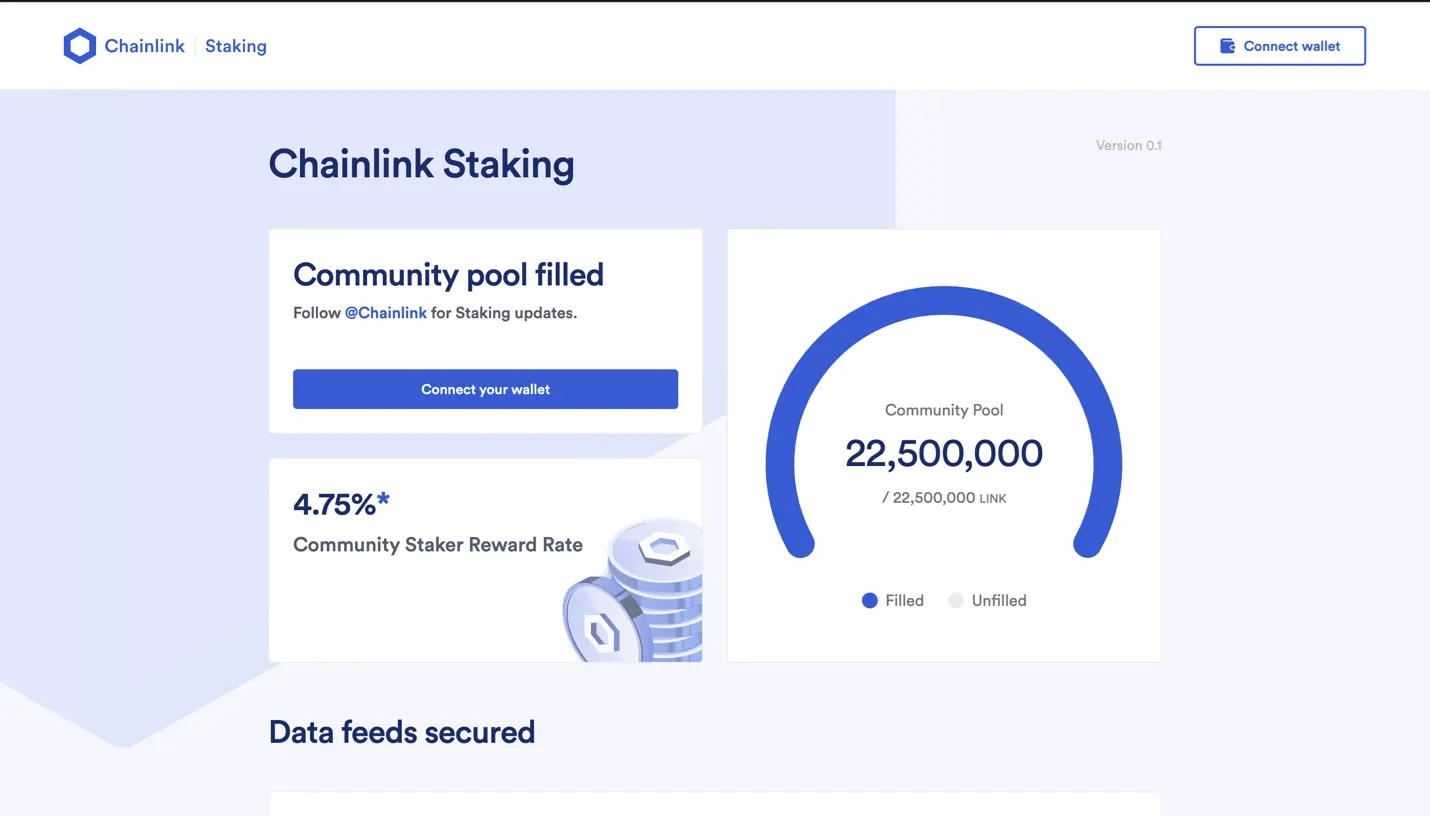
Task: Click the Chainlink hexagon logo icon
Action: 80,46
